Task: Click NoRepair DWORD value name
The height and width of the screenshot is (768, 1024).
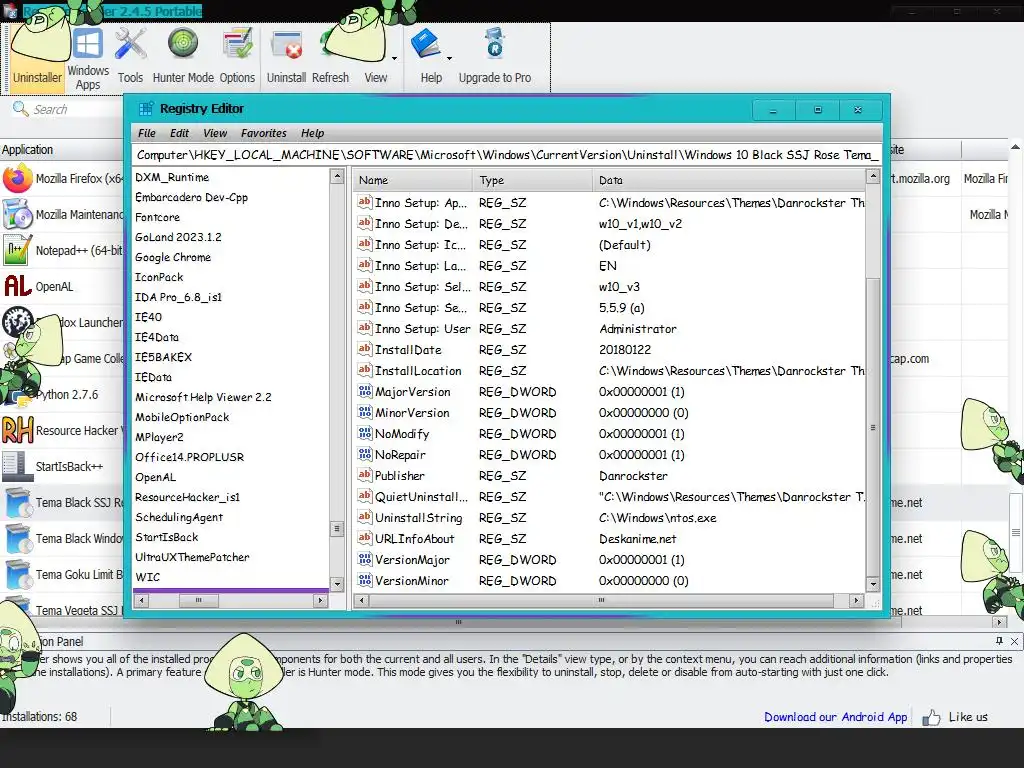Action: (400, 455)
